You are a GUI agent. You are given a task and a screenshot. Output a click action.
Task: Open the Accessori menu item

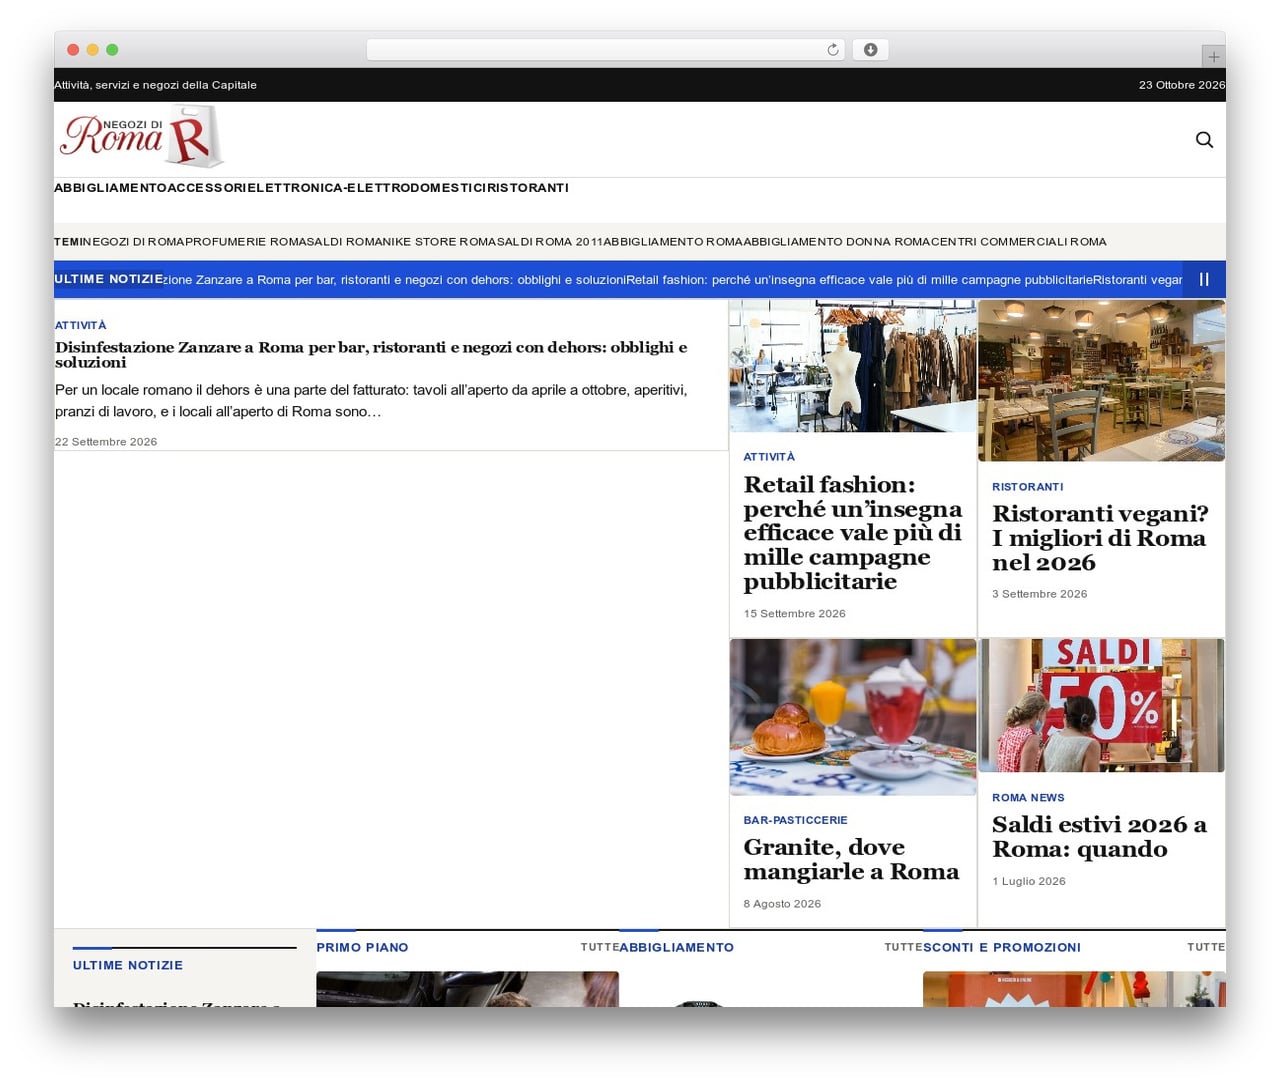(207, 188)
